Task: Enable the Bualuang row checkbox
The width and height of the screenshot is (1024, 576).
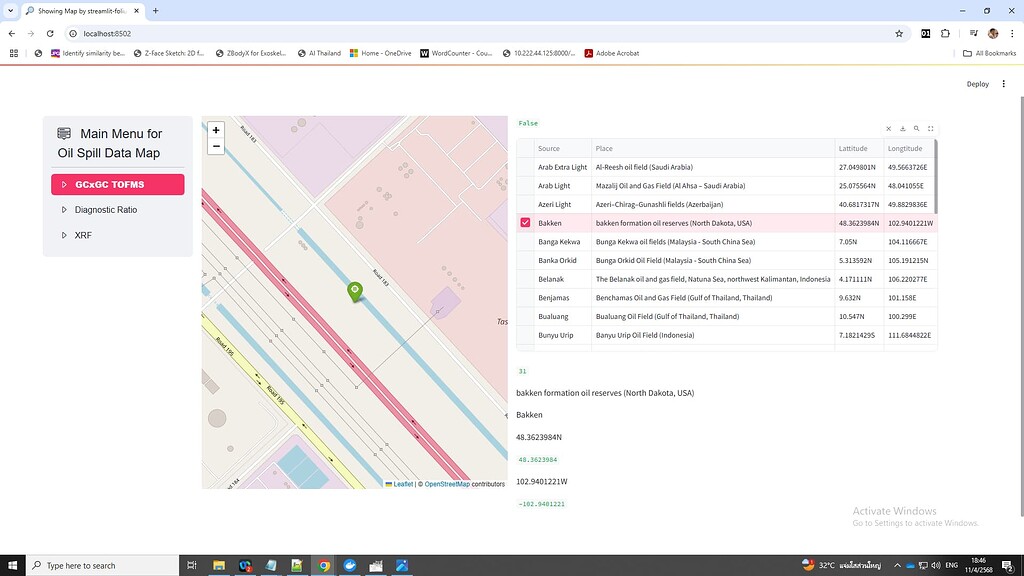Action: click(x=525, y=316)
